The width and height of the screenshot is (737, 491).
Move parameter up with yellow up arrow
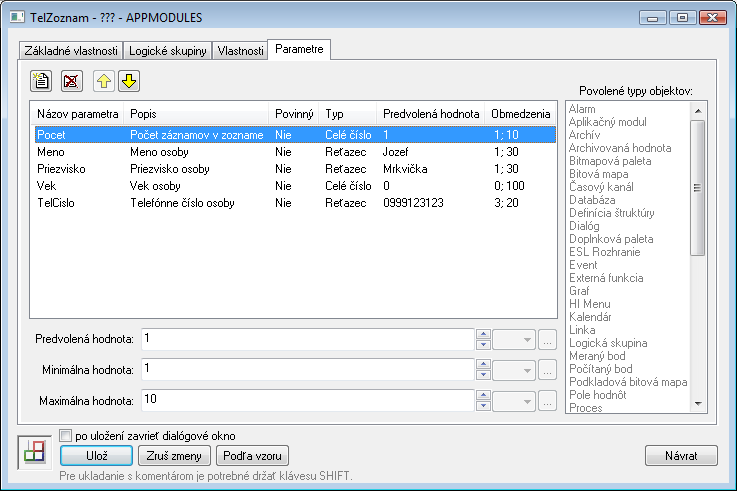pos(104,80)
